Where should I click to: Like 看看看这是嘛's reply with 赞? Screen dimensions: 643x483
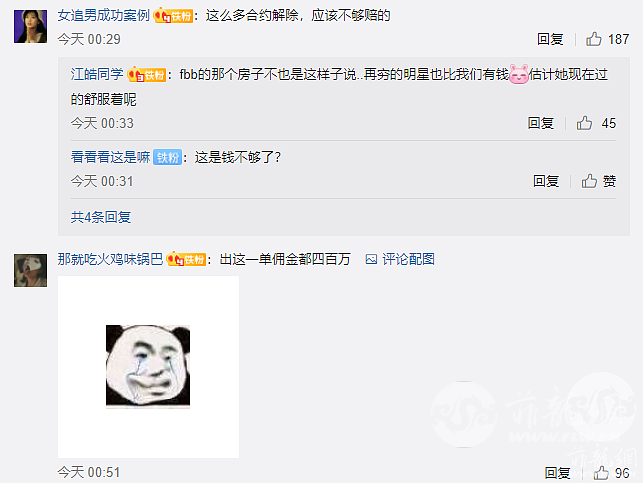[599, 181]
